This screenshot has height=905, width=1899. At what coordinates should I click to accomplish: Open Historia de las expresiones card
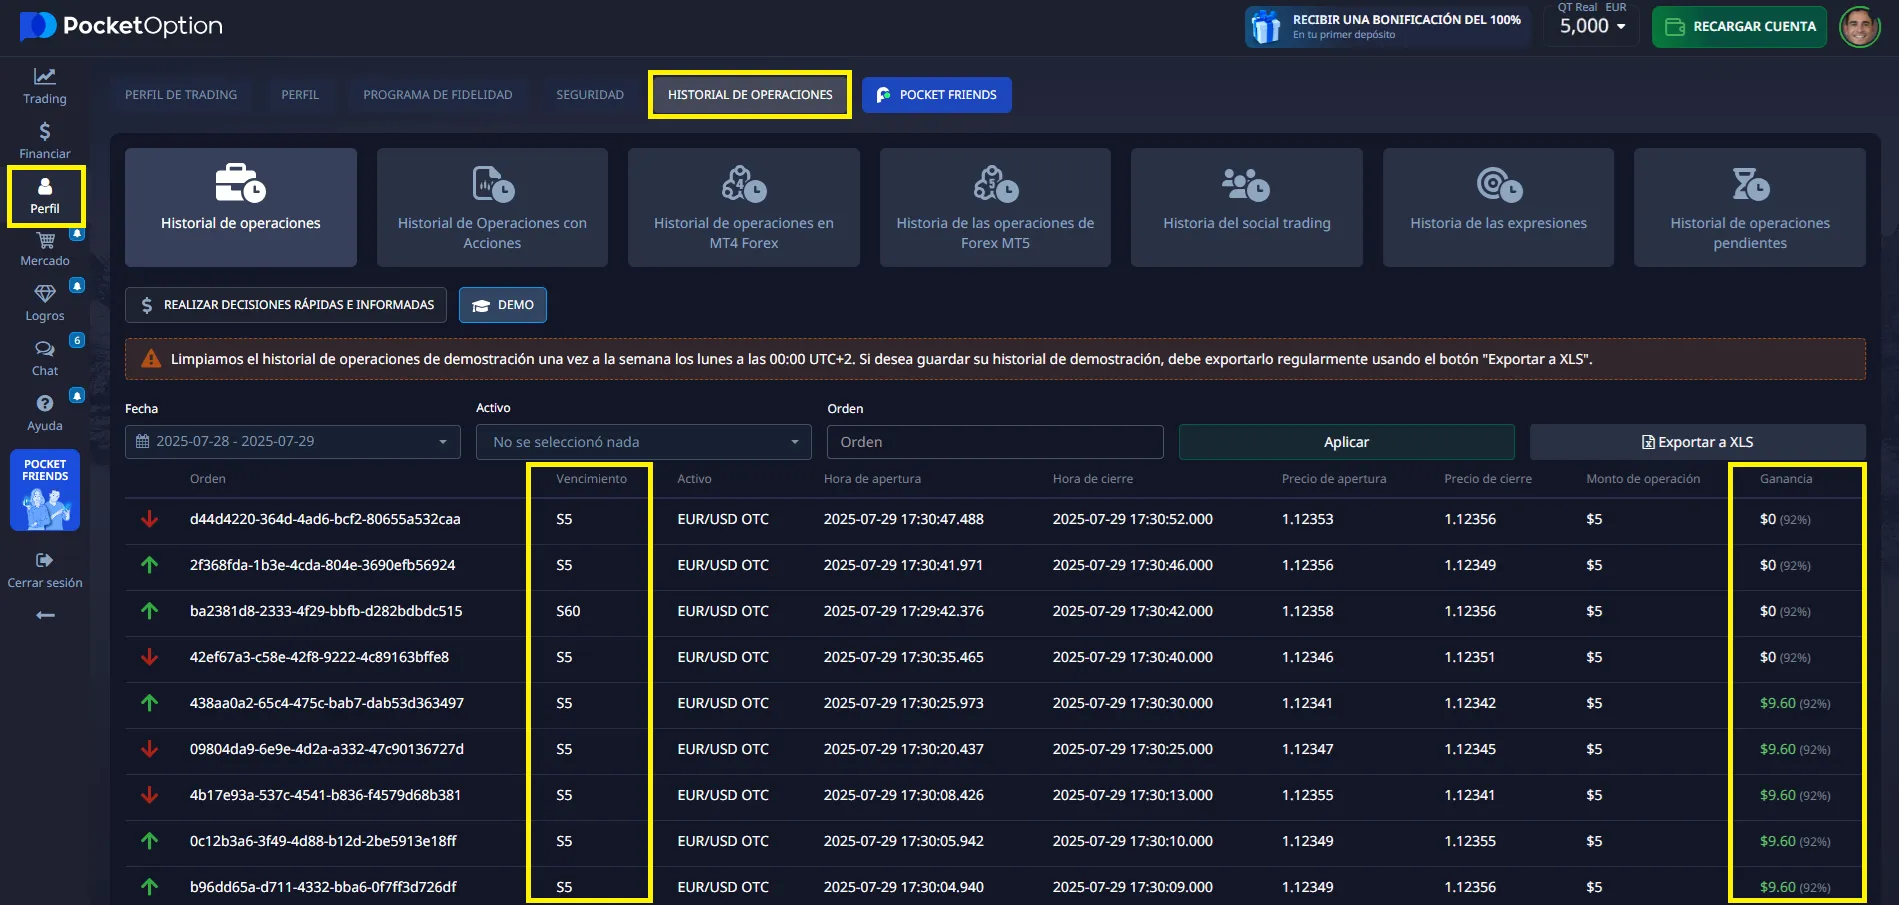(1498, 207)
